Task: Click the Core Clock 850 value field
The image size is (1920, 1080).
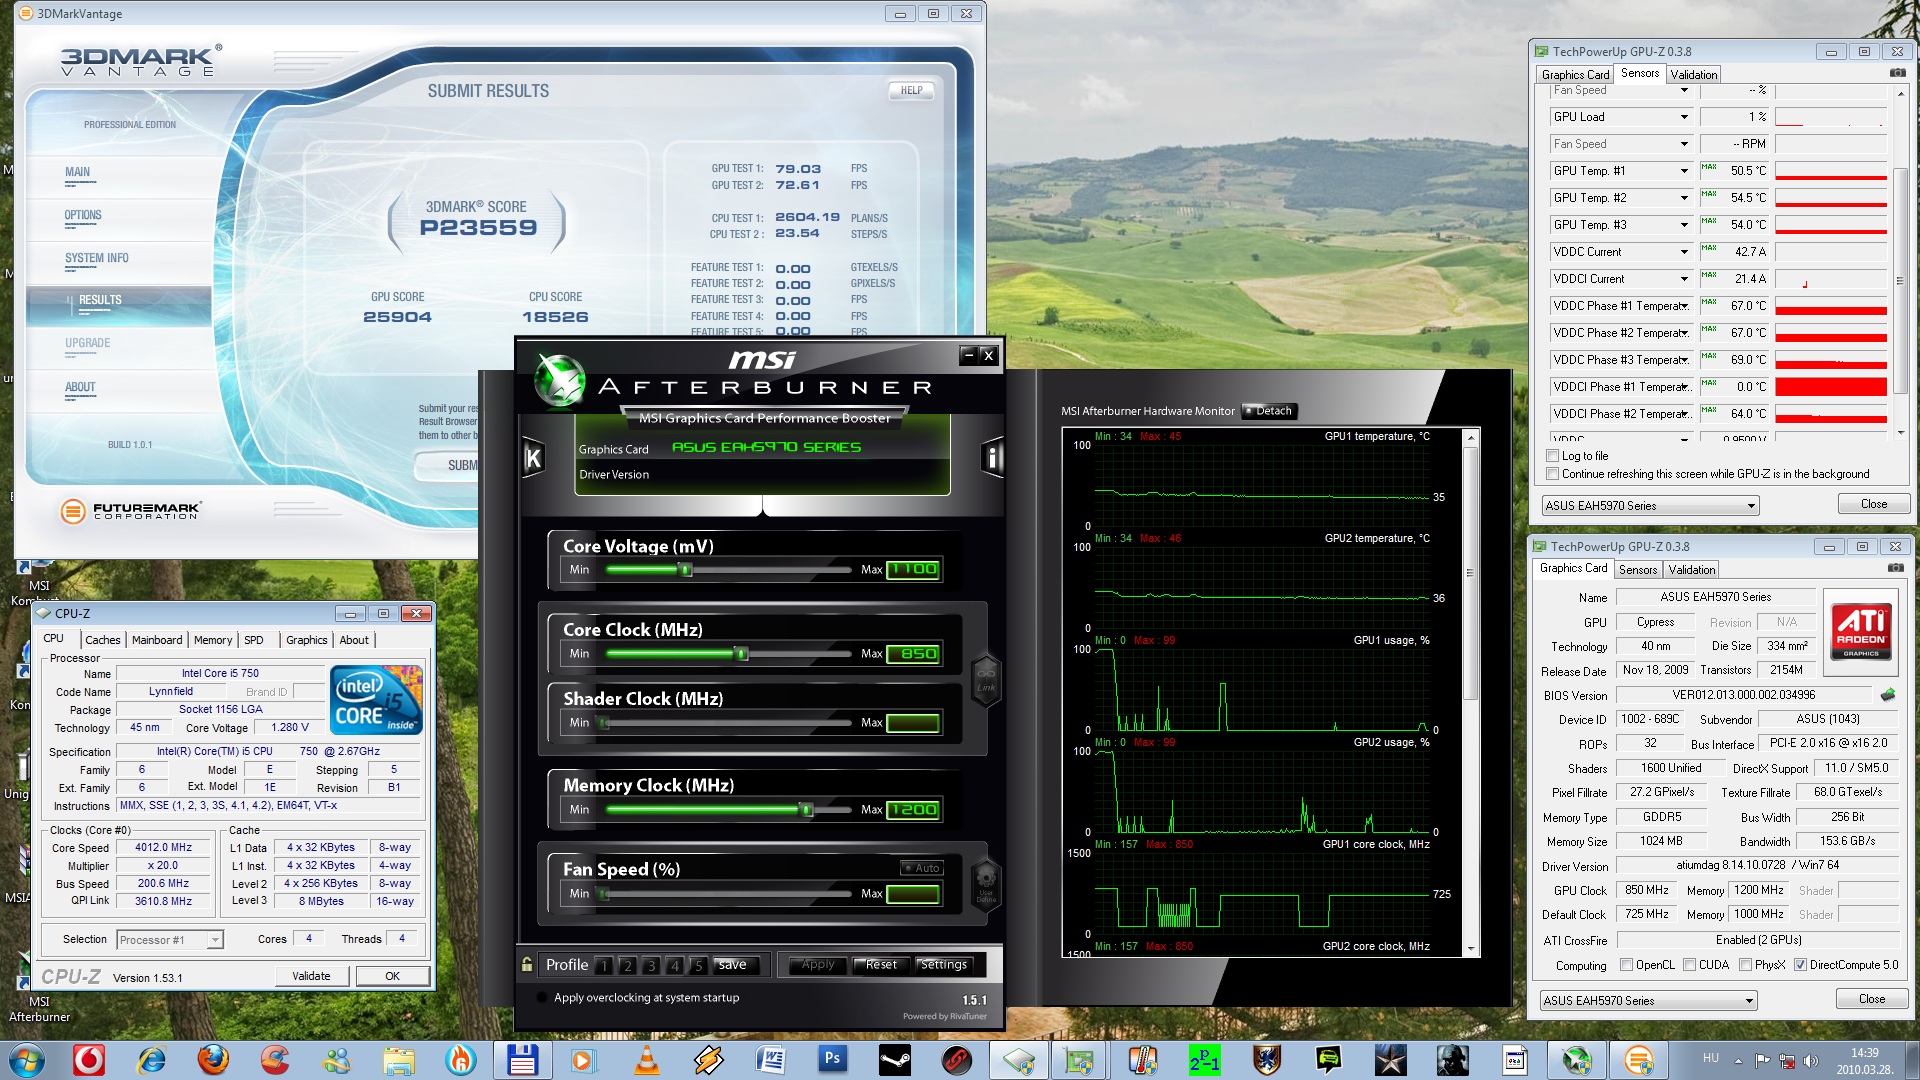Action: [913, 654]
